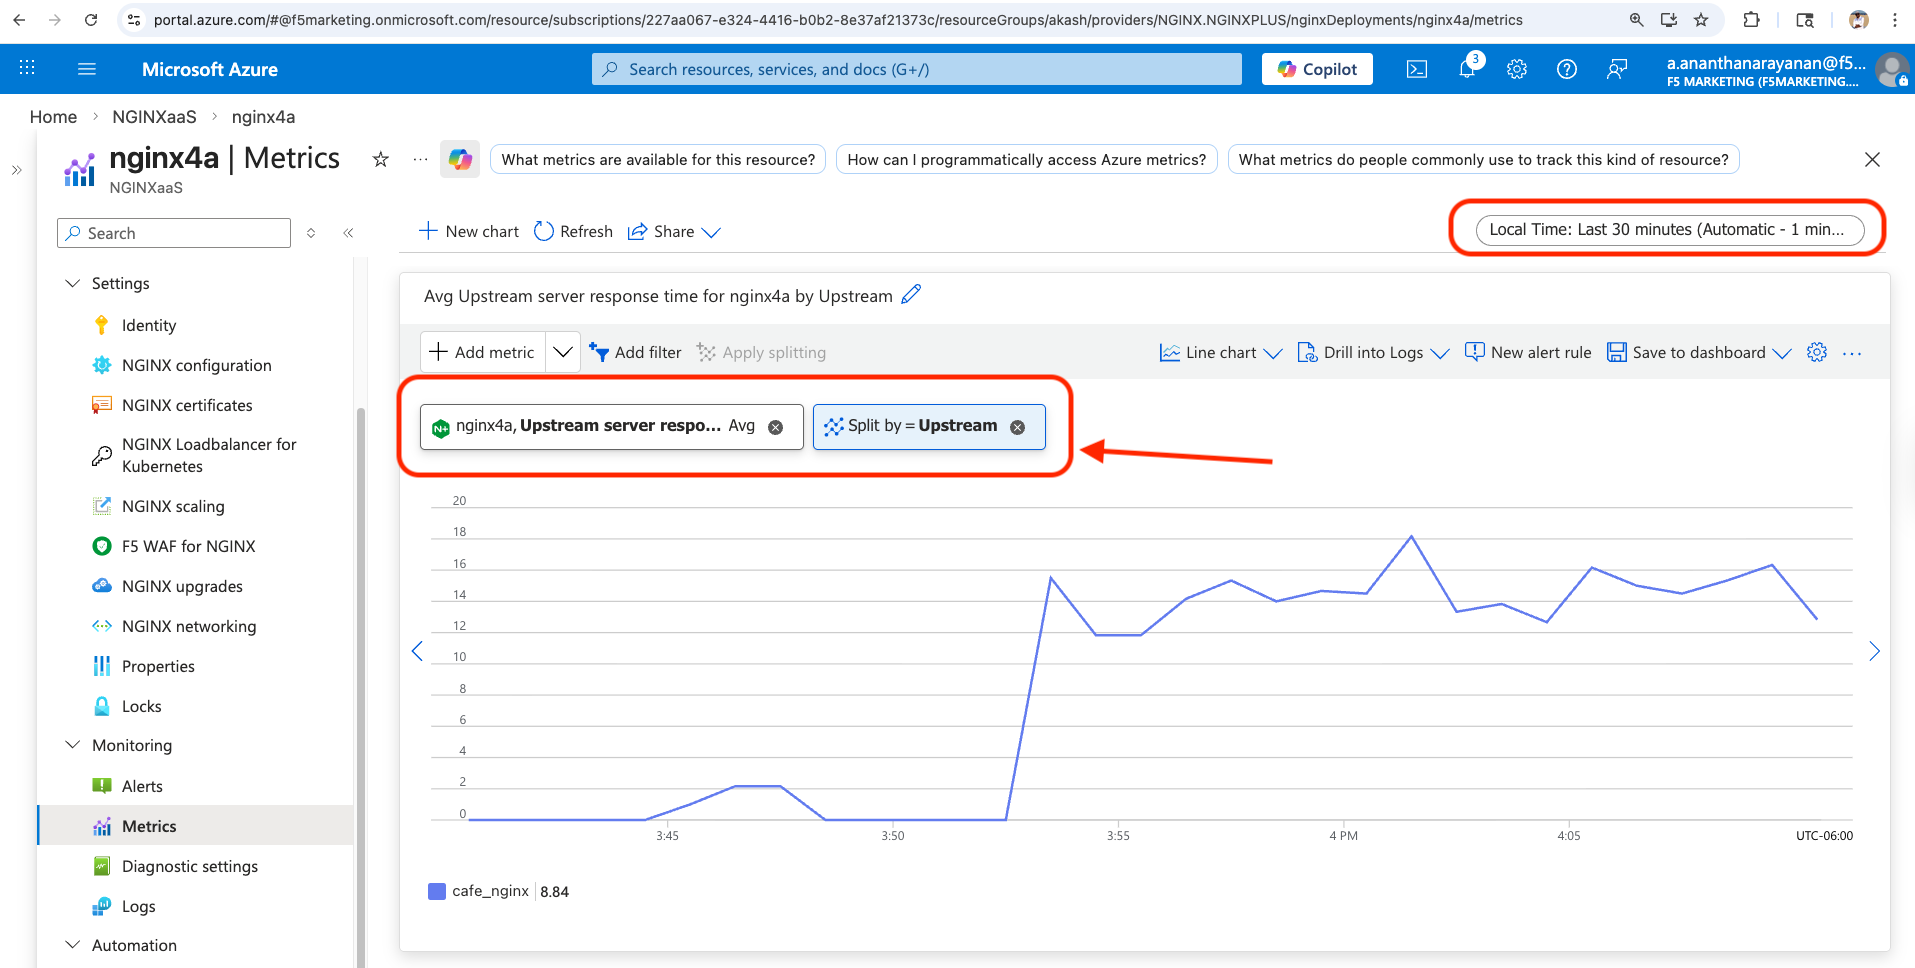Reload the browser page

click(x=91, y=20)
